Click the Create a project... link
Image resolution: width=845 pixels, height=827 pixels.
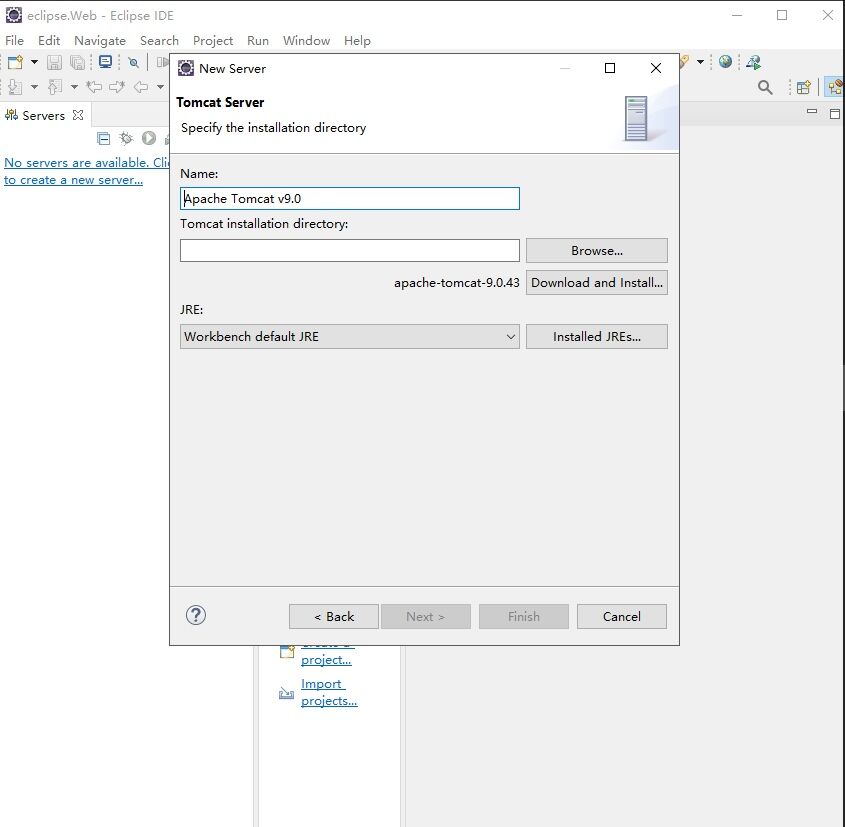coord(326,655)
